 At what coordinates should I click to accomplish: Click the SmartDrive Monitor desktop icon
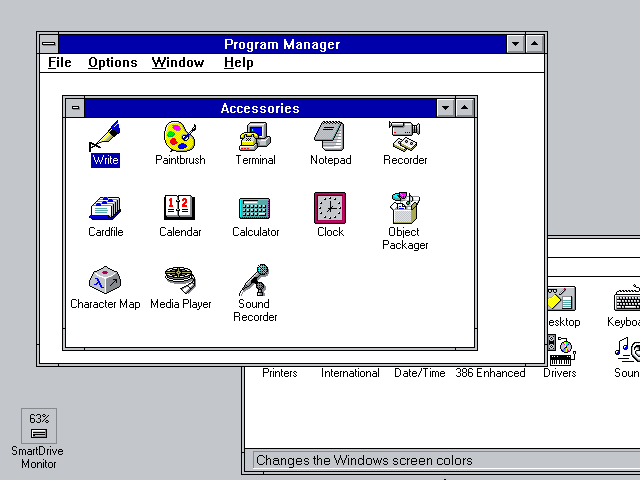39,426
